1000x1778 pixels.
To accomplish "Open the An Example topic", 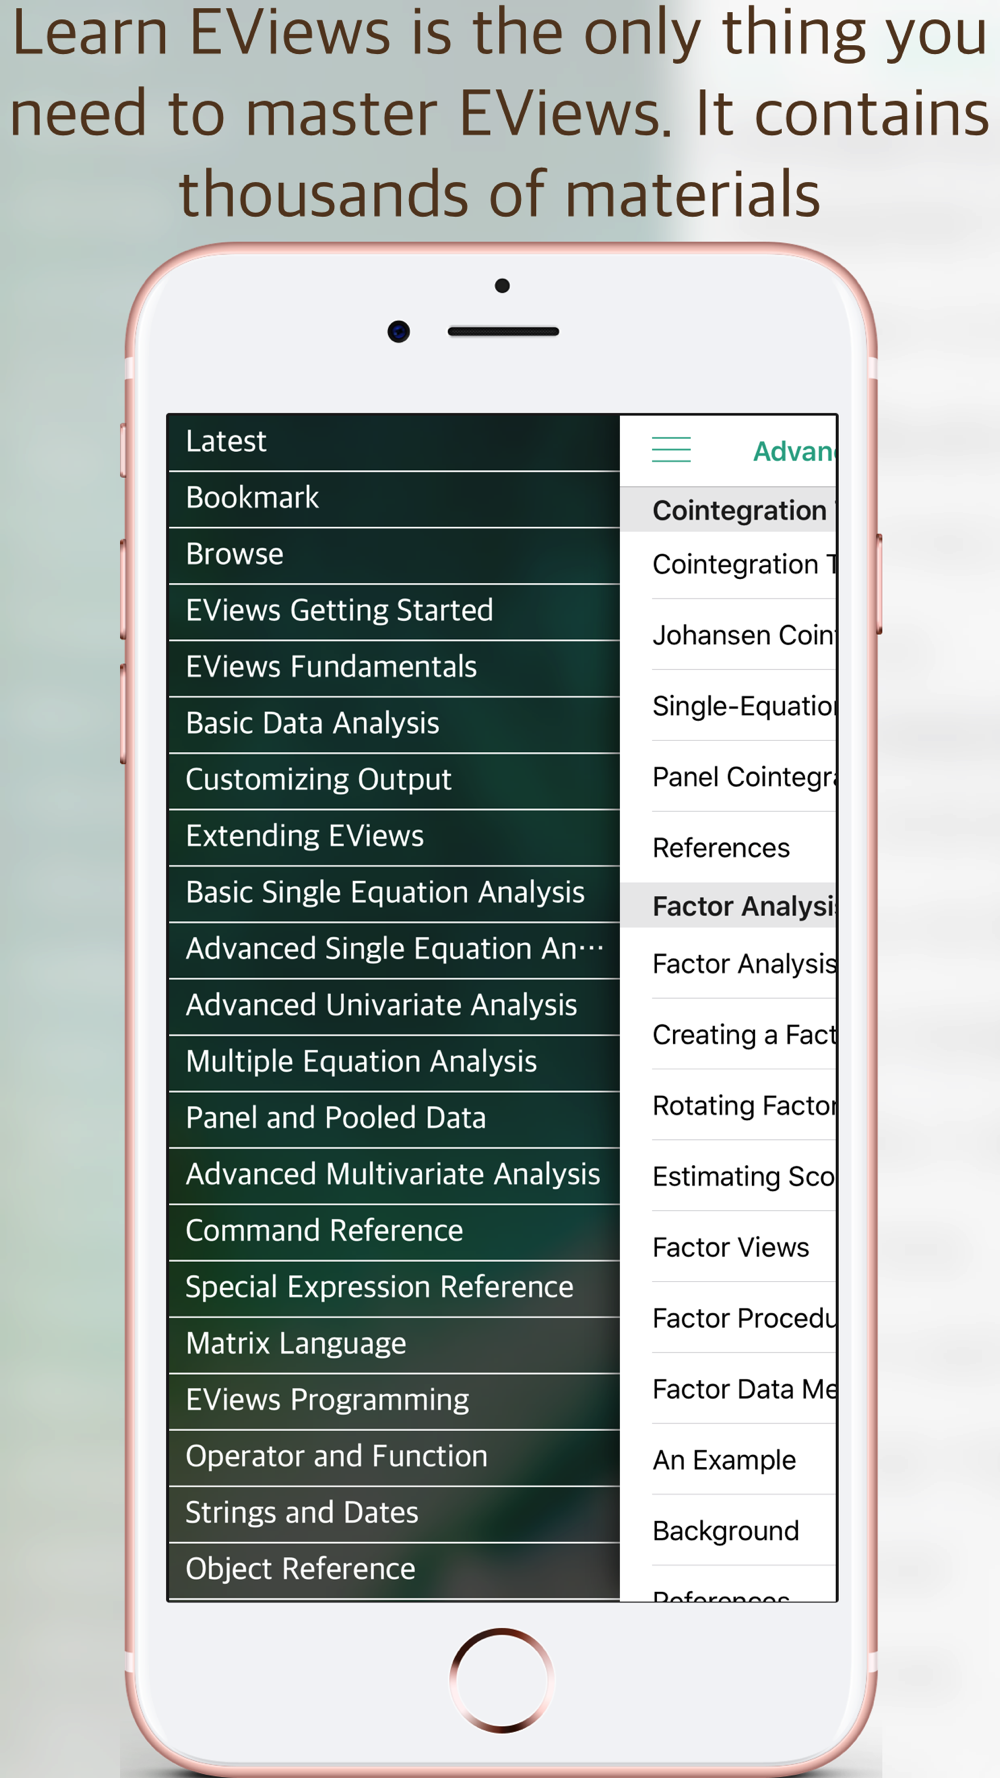I will pos(725,1460).
